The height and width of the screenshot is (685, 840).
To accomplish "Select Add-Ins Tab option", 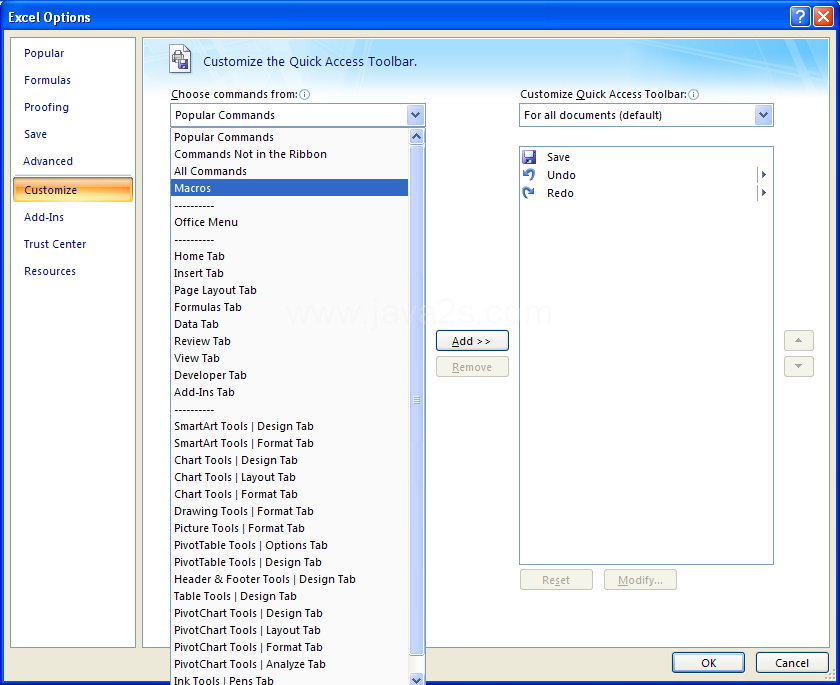I will click(x=289, y=392).
